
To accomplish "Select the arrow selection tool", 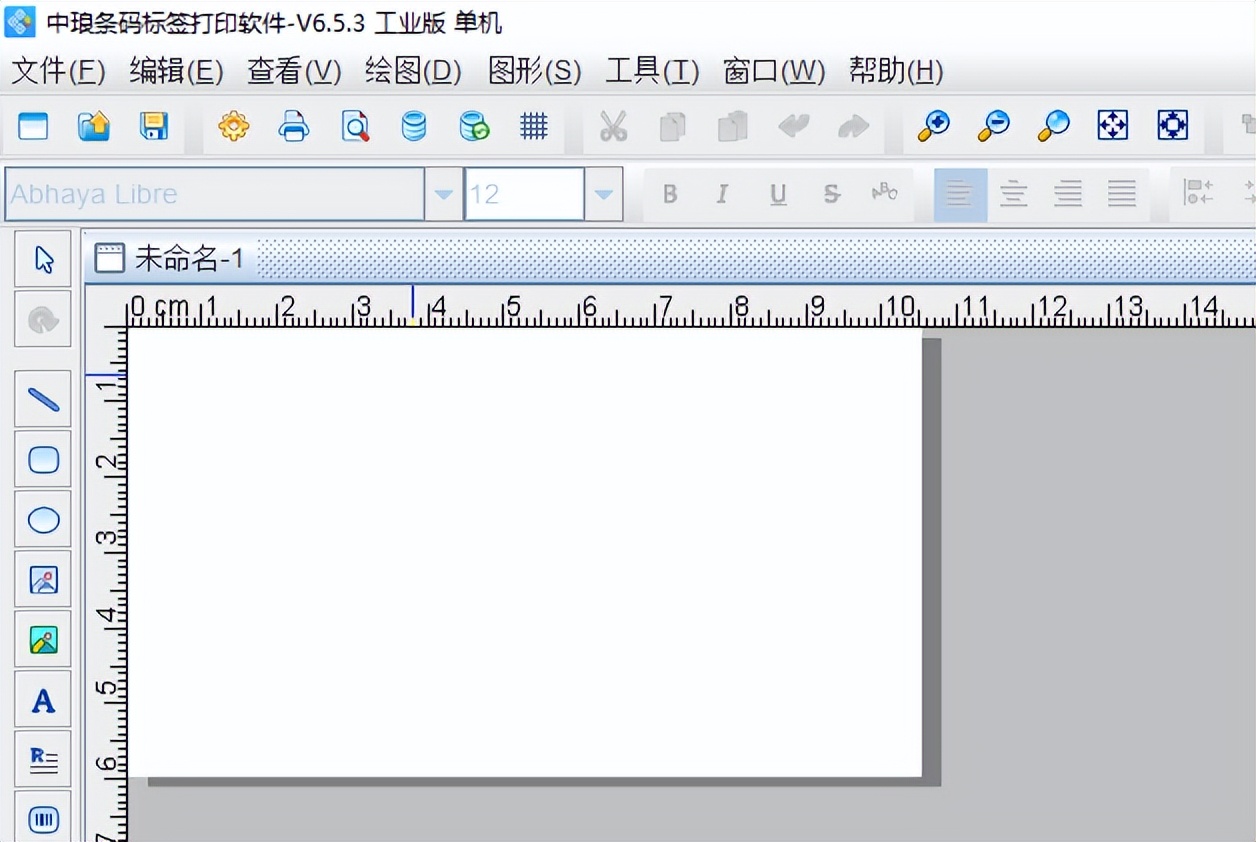I will (43, 258).
